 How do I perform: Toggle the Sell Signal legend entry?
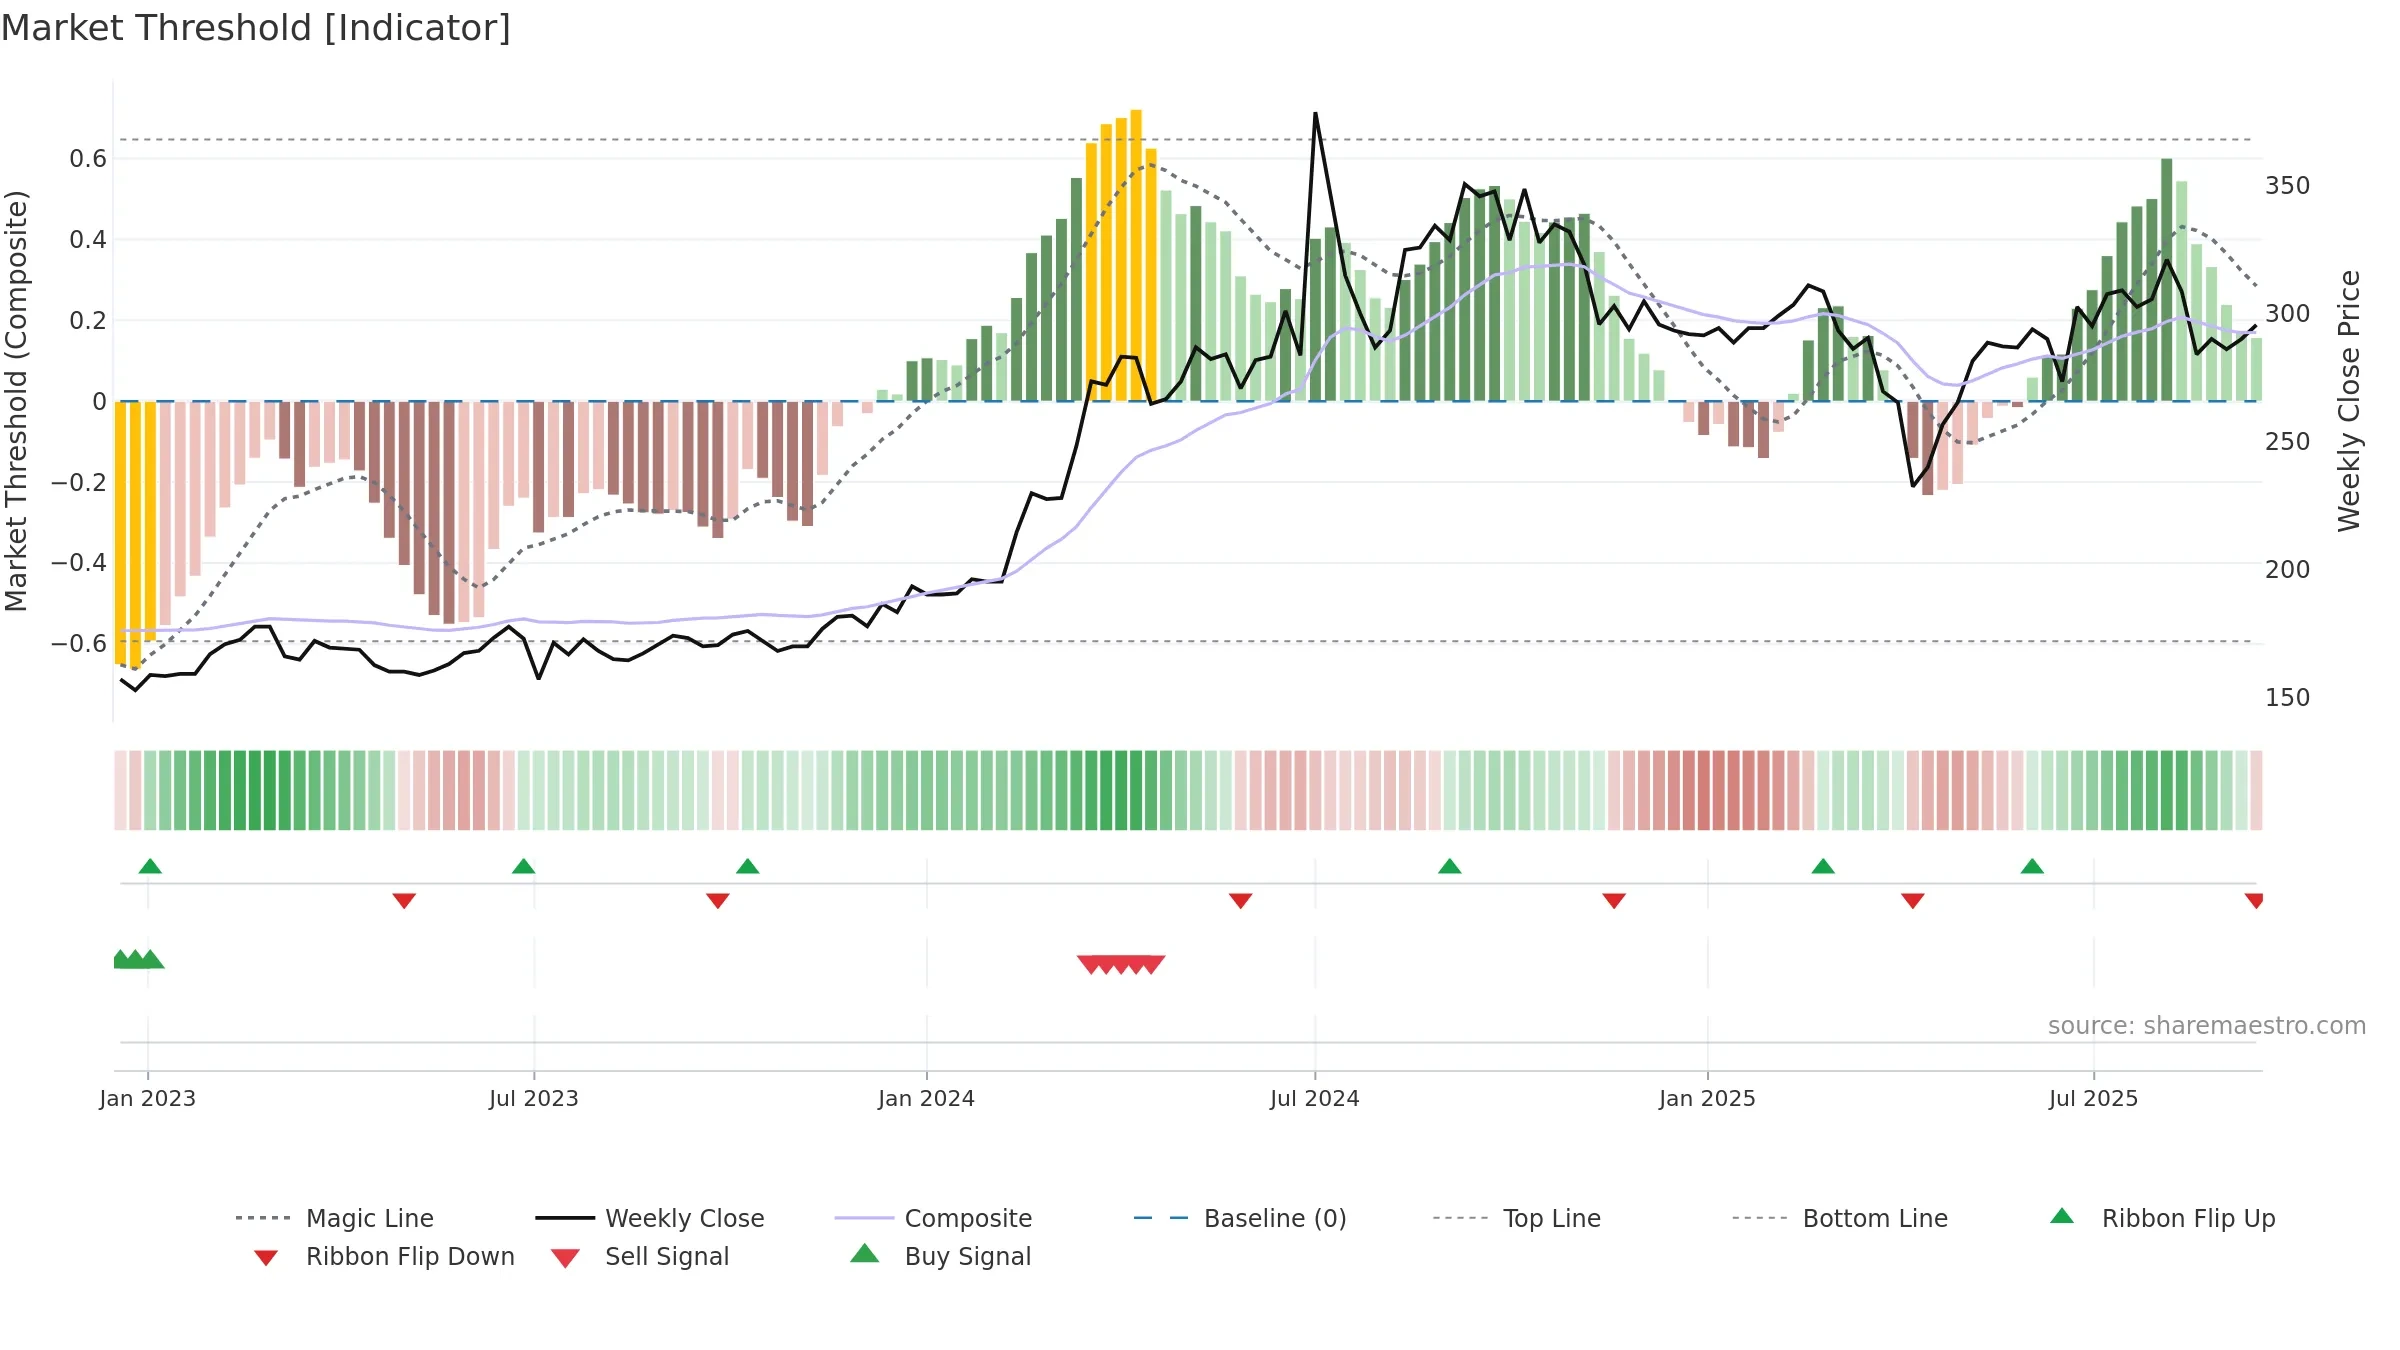click(640, 1256)
